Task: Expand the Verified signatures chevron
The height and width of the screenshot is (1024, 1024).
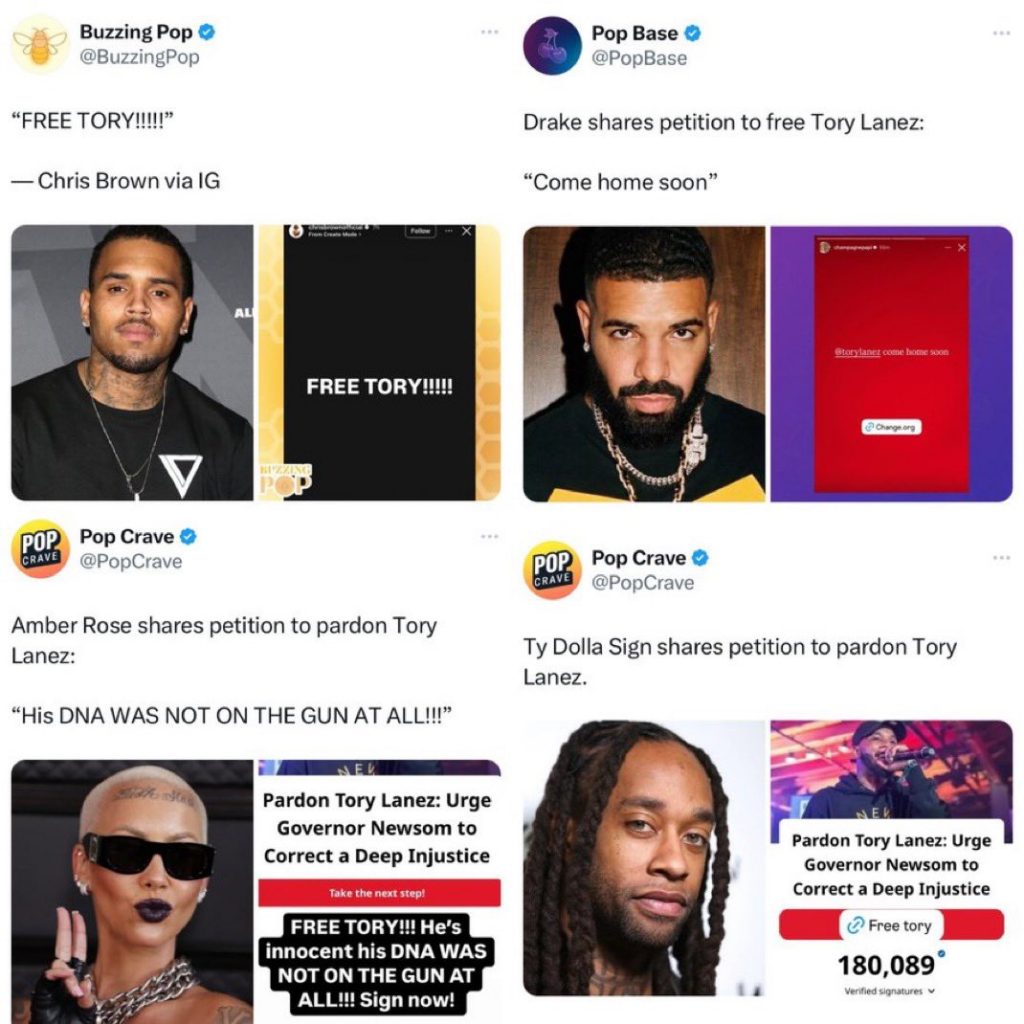Action: (931, 991)
